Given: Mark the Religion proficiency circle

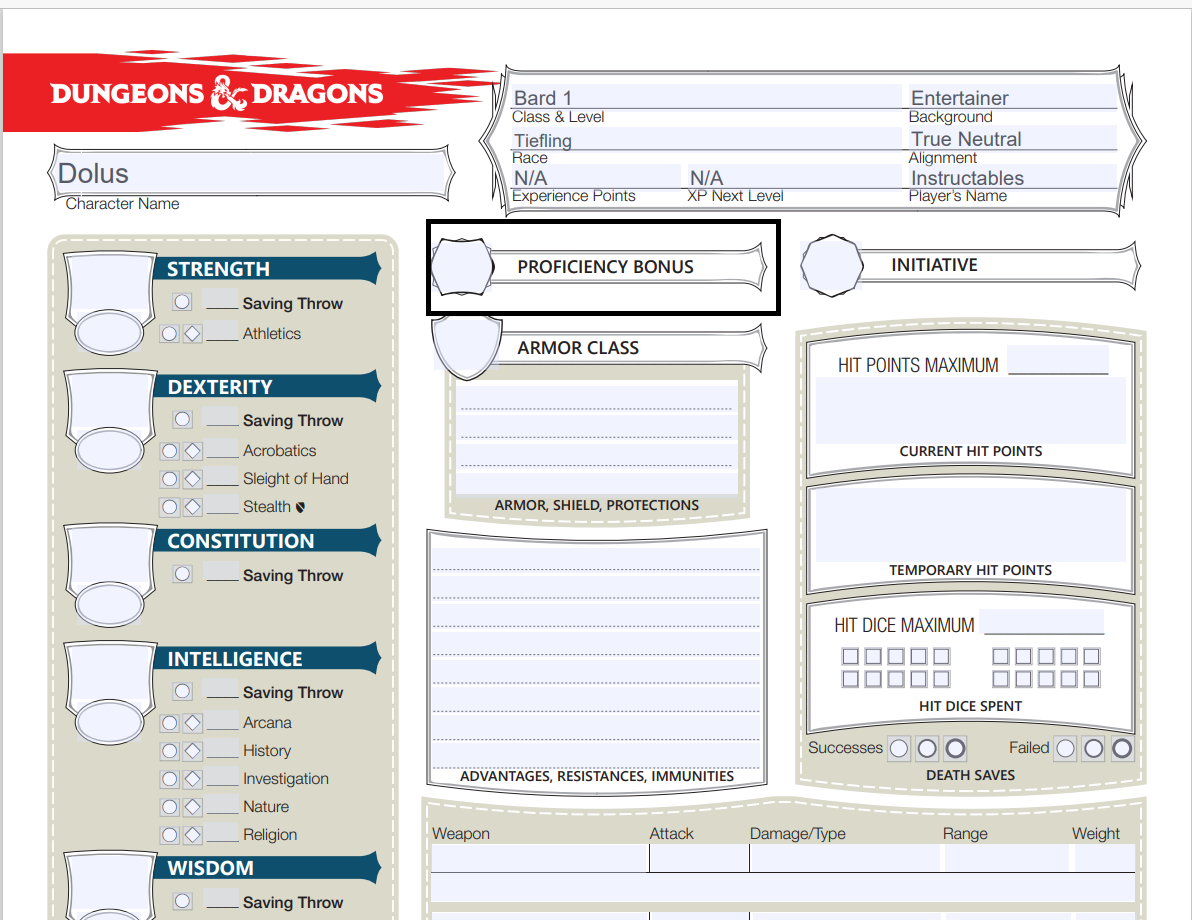Looking at the screenshot, I should (170, 835).
